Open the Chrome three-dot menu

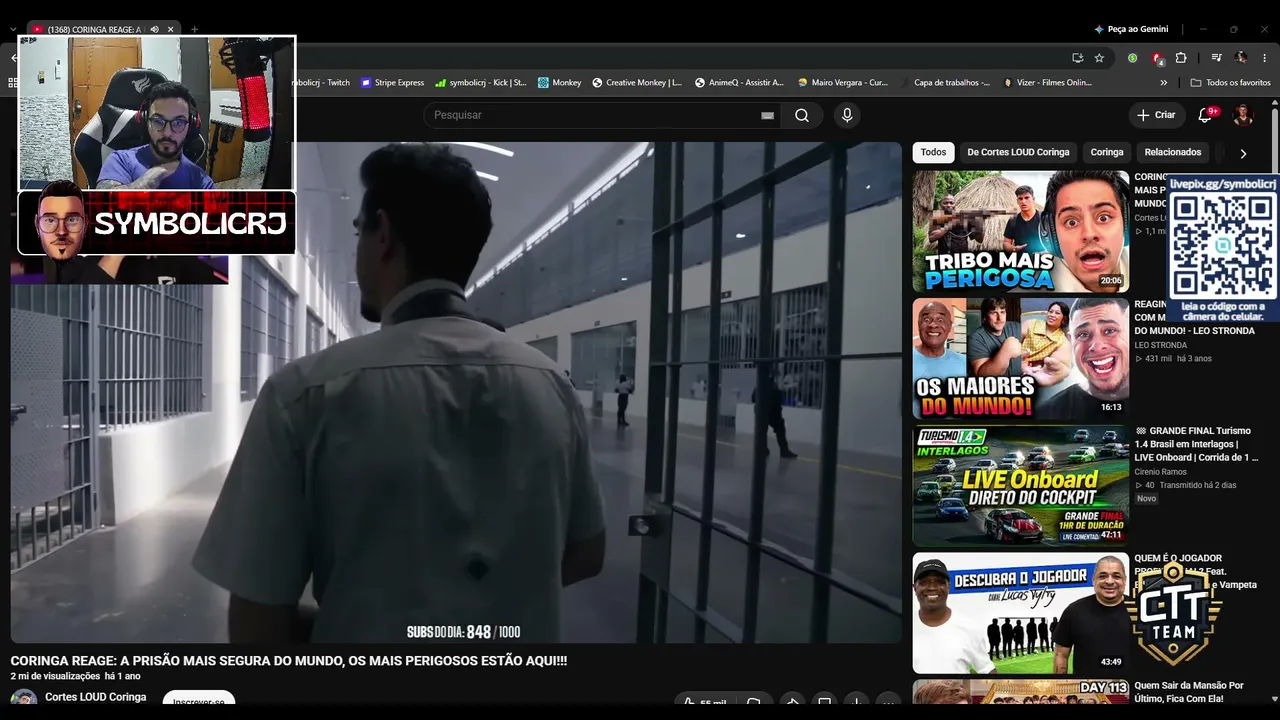click(1265, 58)
